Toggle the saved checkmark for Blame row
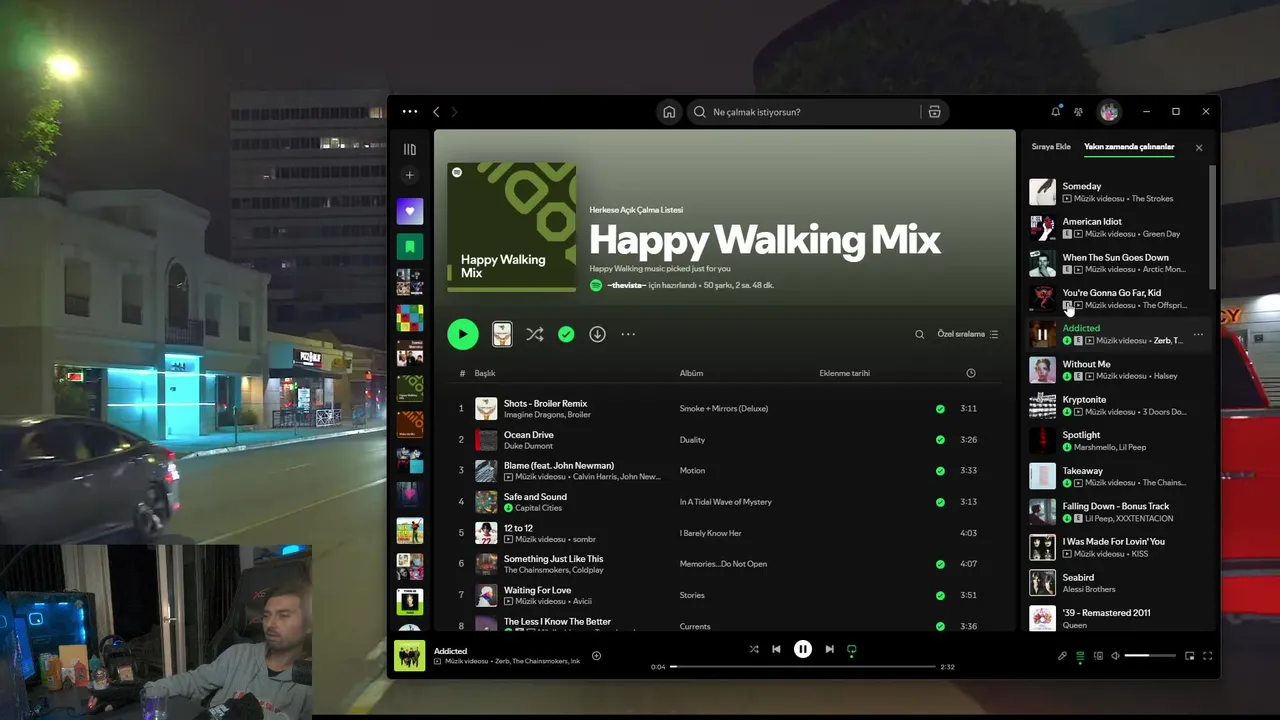 point(940,470)
